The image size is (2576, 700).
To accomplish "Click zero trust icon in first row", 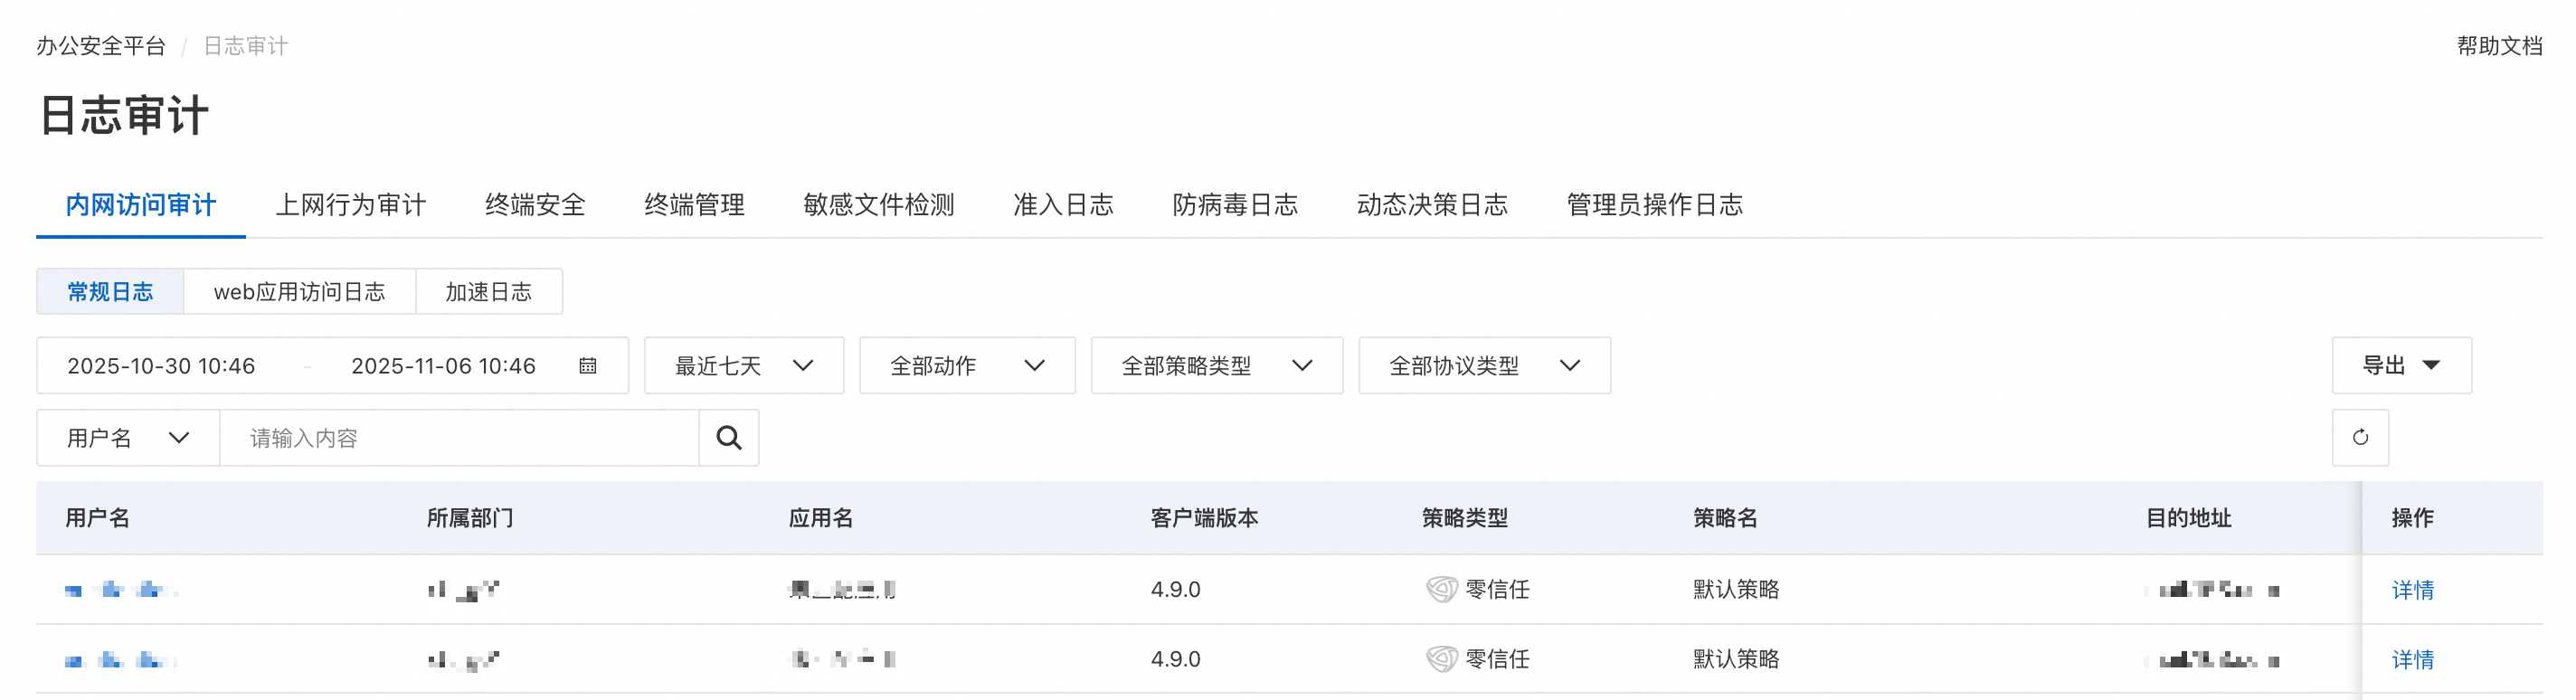I will pos(1440,589).
